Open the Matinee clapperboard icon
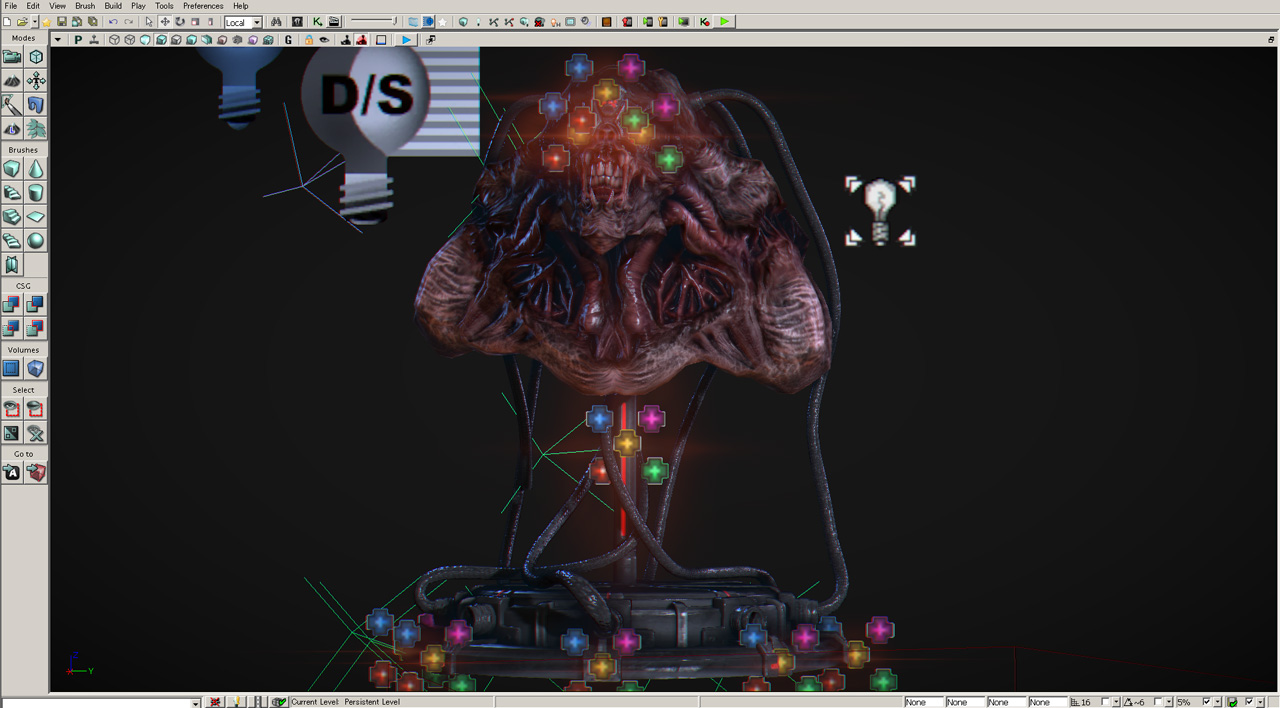Screen dimensions: 1280x708 (x=334, y=22)
